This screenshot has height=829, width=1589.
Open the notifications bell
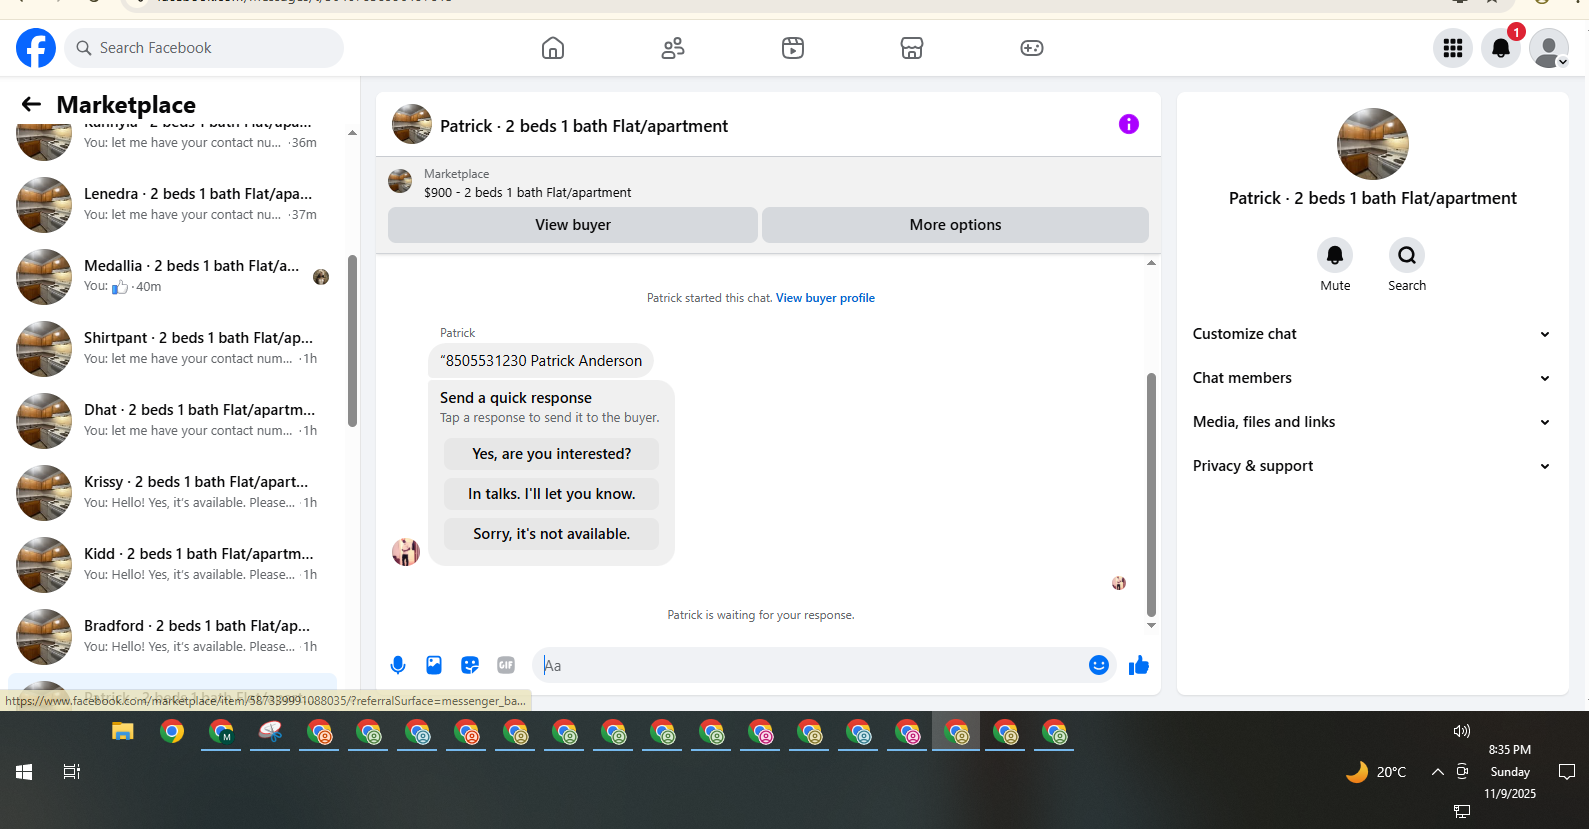[x=1501, y=48]
